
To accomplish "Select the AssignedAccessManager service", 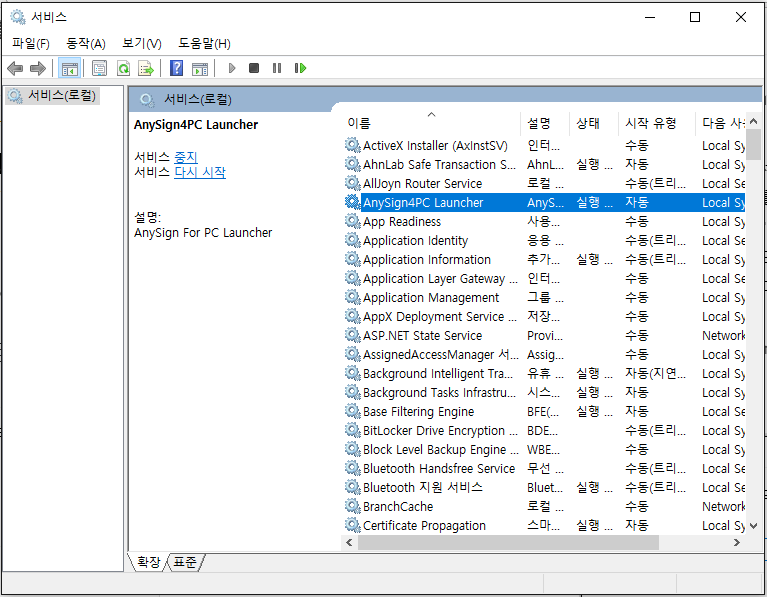I will (544, 354).
